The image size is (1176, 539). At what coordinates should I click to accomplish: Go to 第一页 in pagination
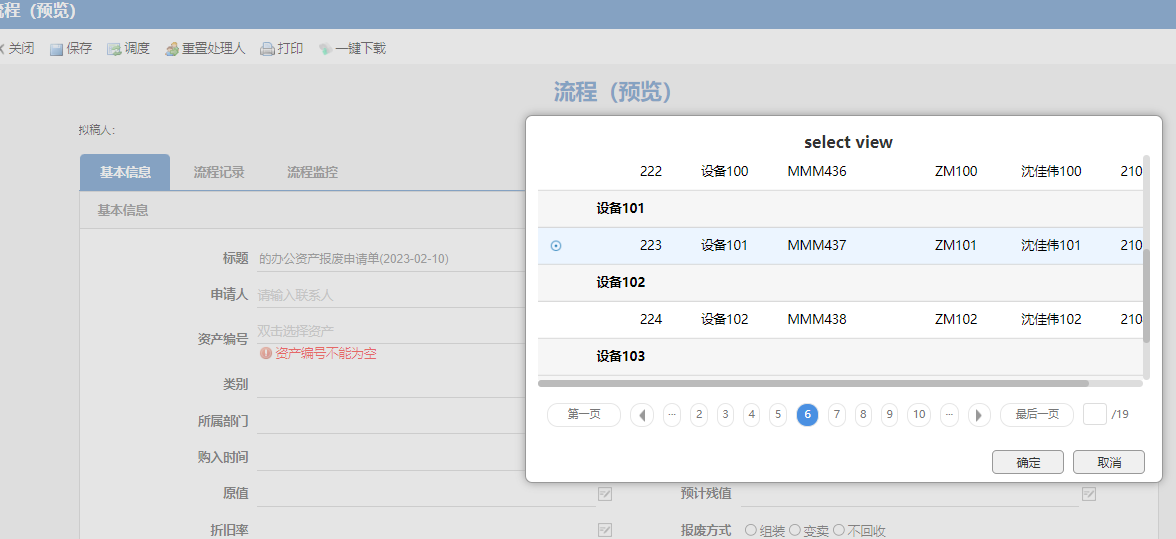coord(584,415)
